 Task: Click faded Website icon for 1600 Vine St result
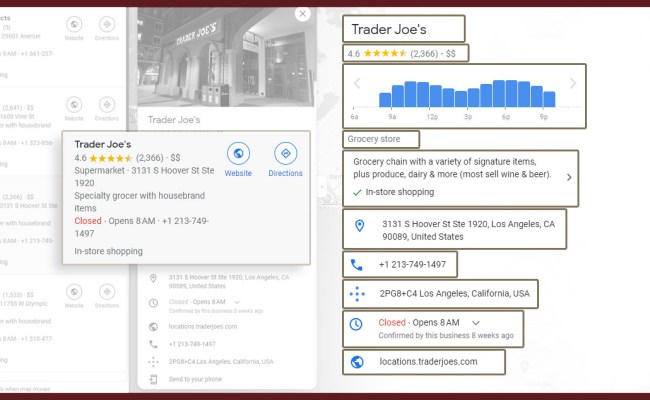pos(74,105)
